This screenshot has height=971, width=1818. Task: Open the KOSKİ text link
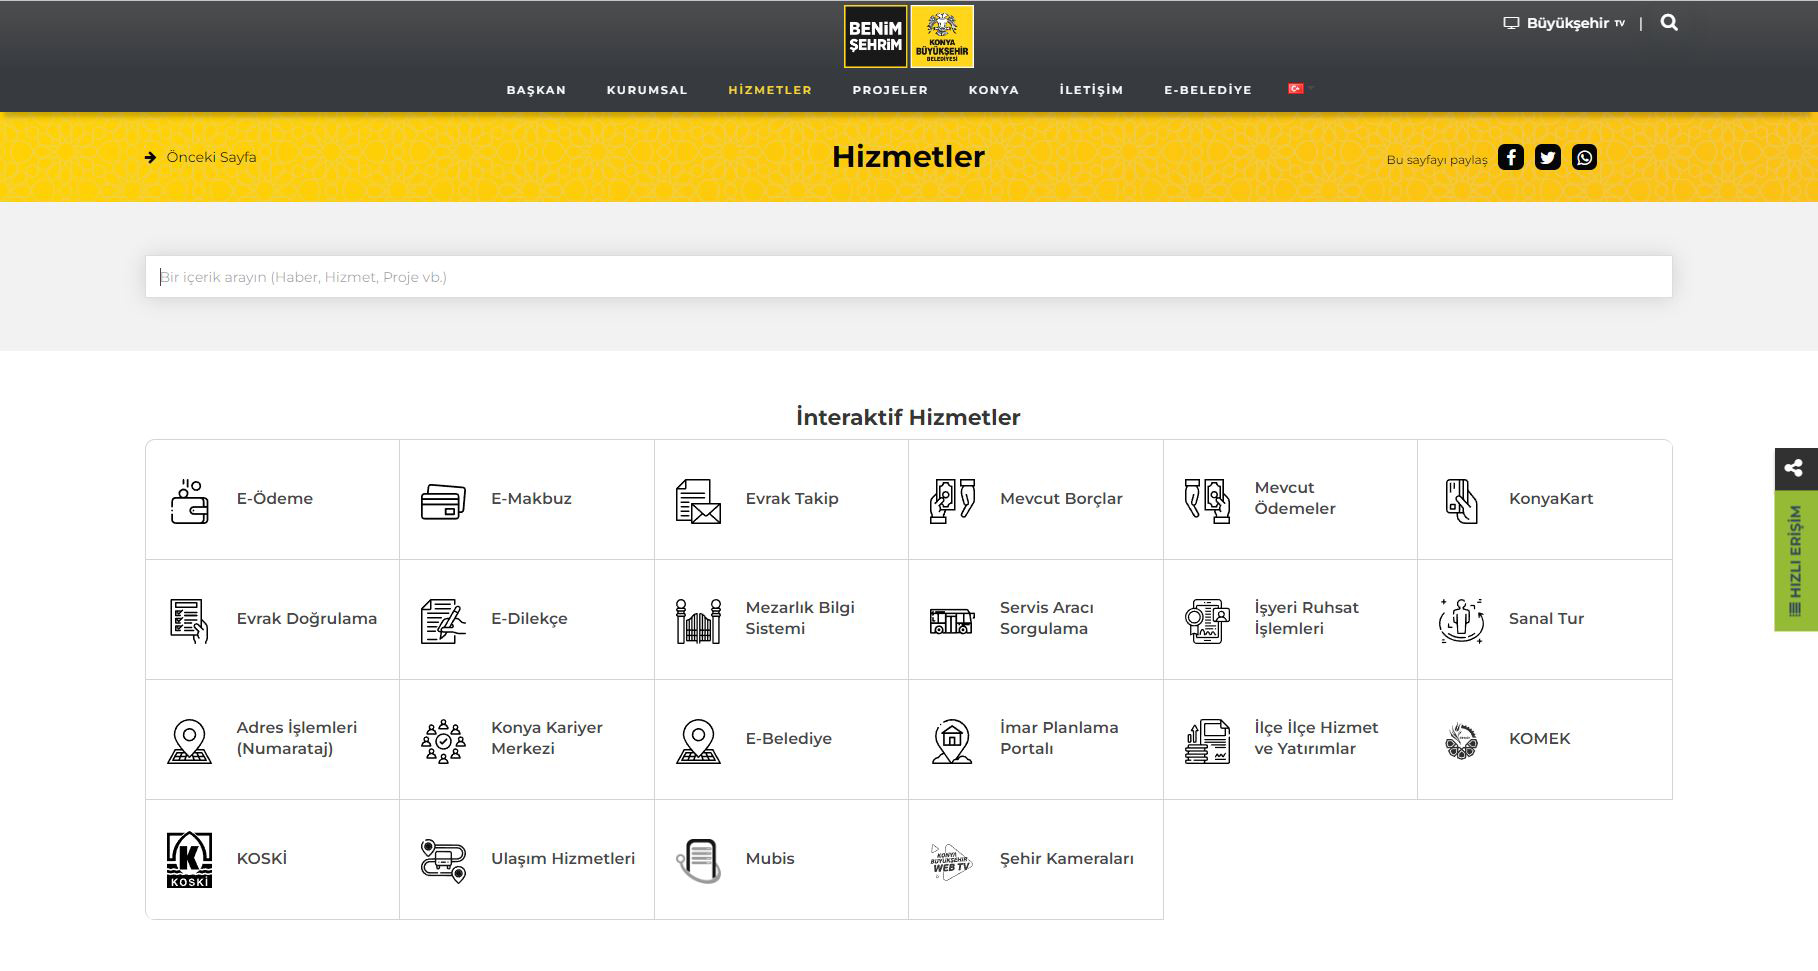coord(261,859)
